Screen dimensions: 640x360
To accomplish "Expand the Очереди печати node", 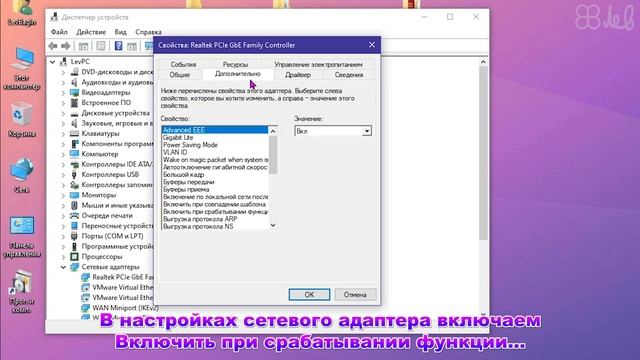I will pos(63,216).
